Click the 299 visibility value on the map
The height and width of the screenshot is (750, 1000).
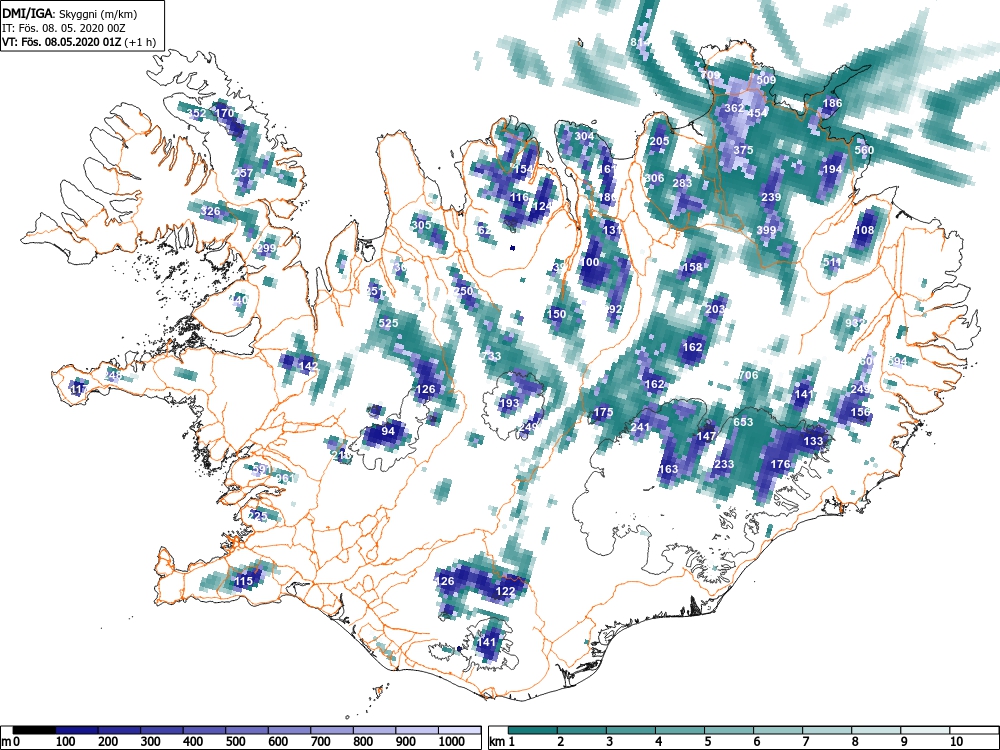click(267, 248)
